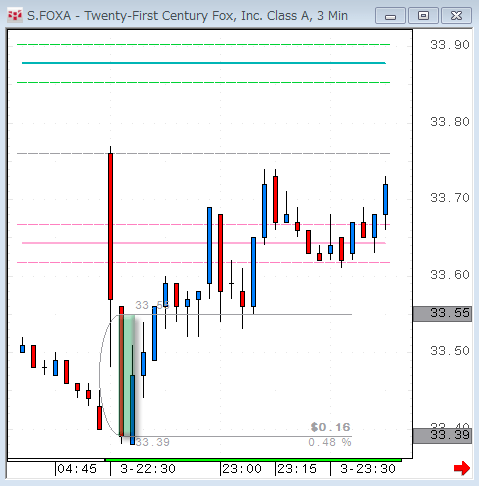This screenshot has width=479, height=486.
Task: Click the $0.16 range difference label
Action: tap(330, 427)
